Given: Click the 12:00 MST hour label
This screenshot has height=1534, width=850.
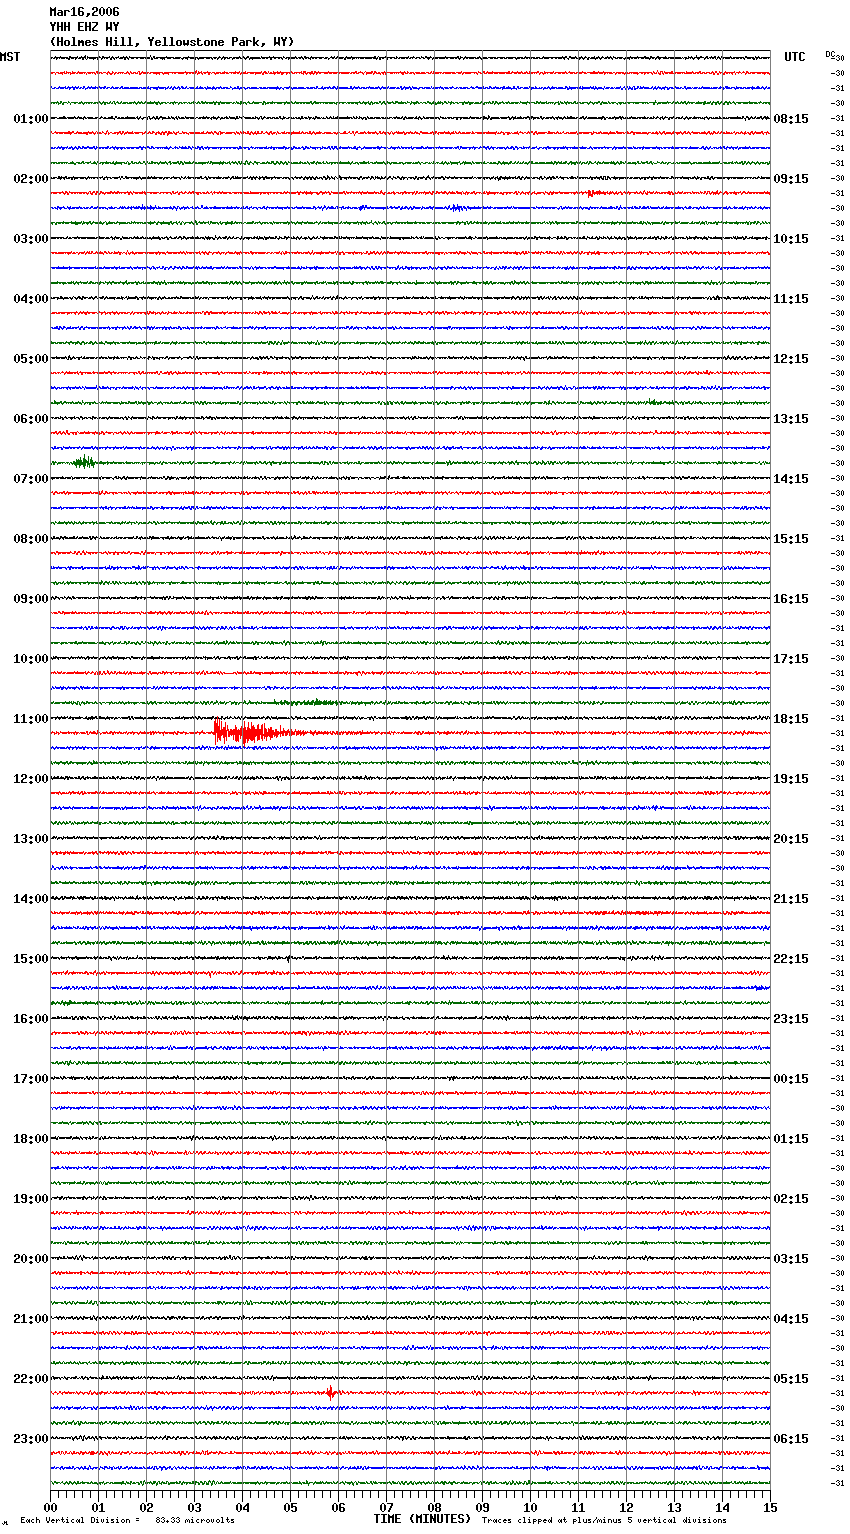Looking at the screenshot, I should click(31, 779).
